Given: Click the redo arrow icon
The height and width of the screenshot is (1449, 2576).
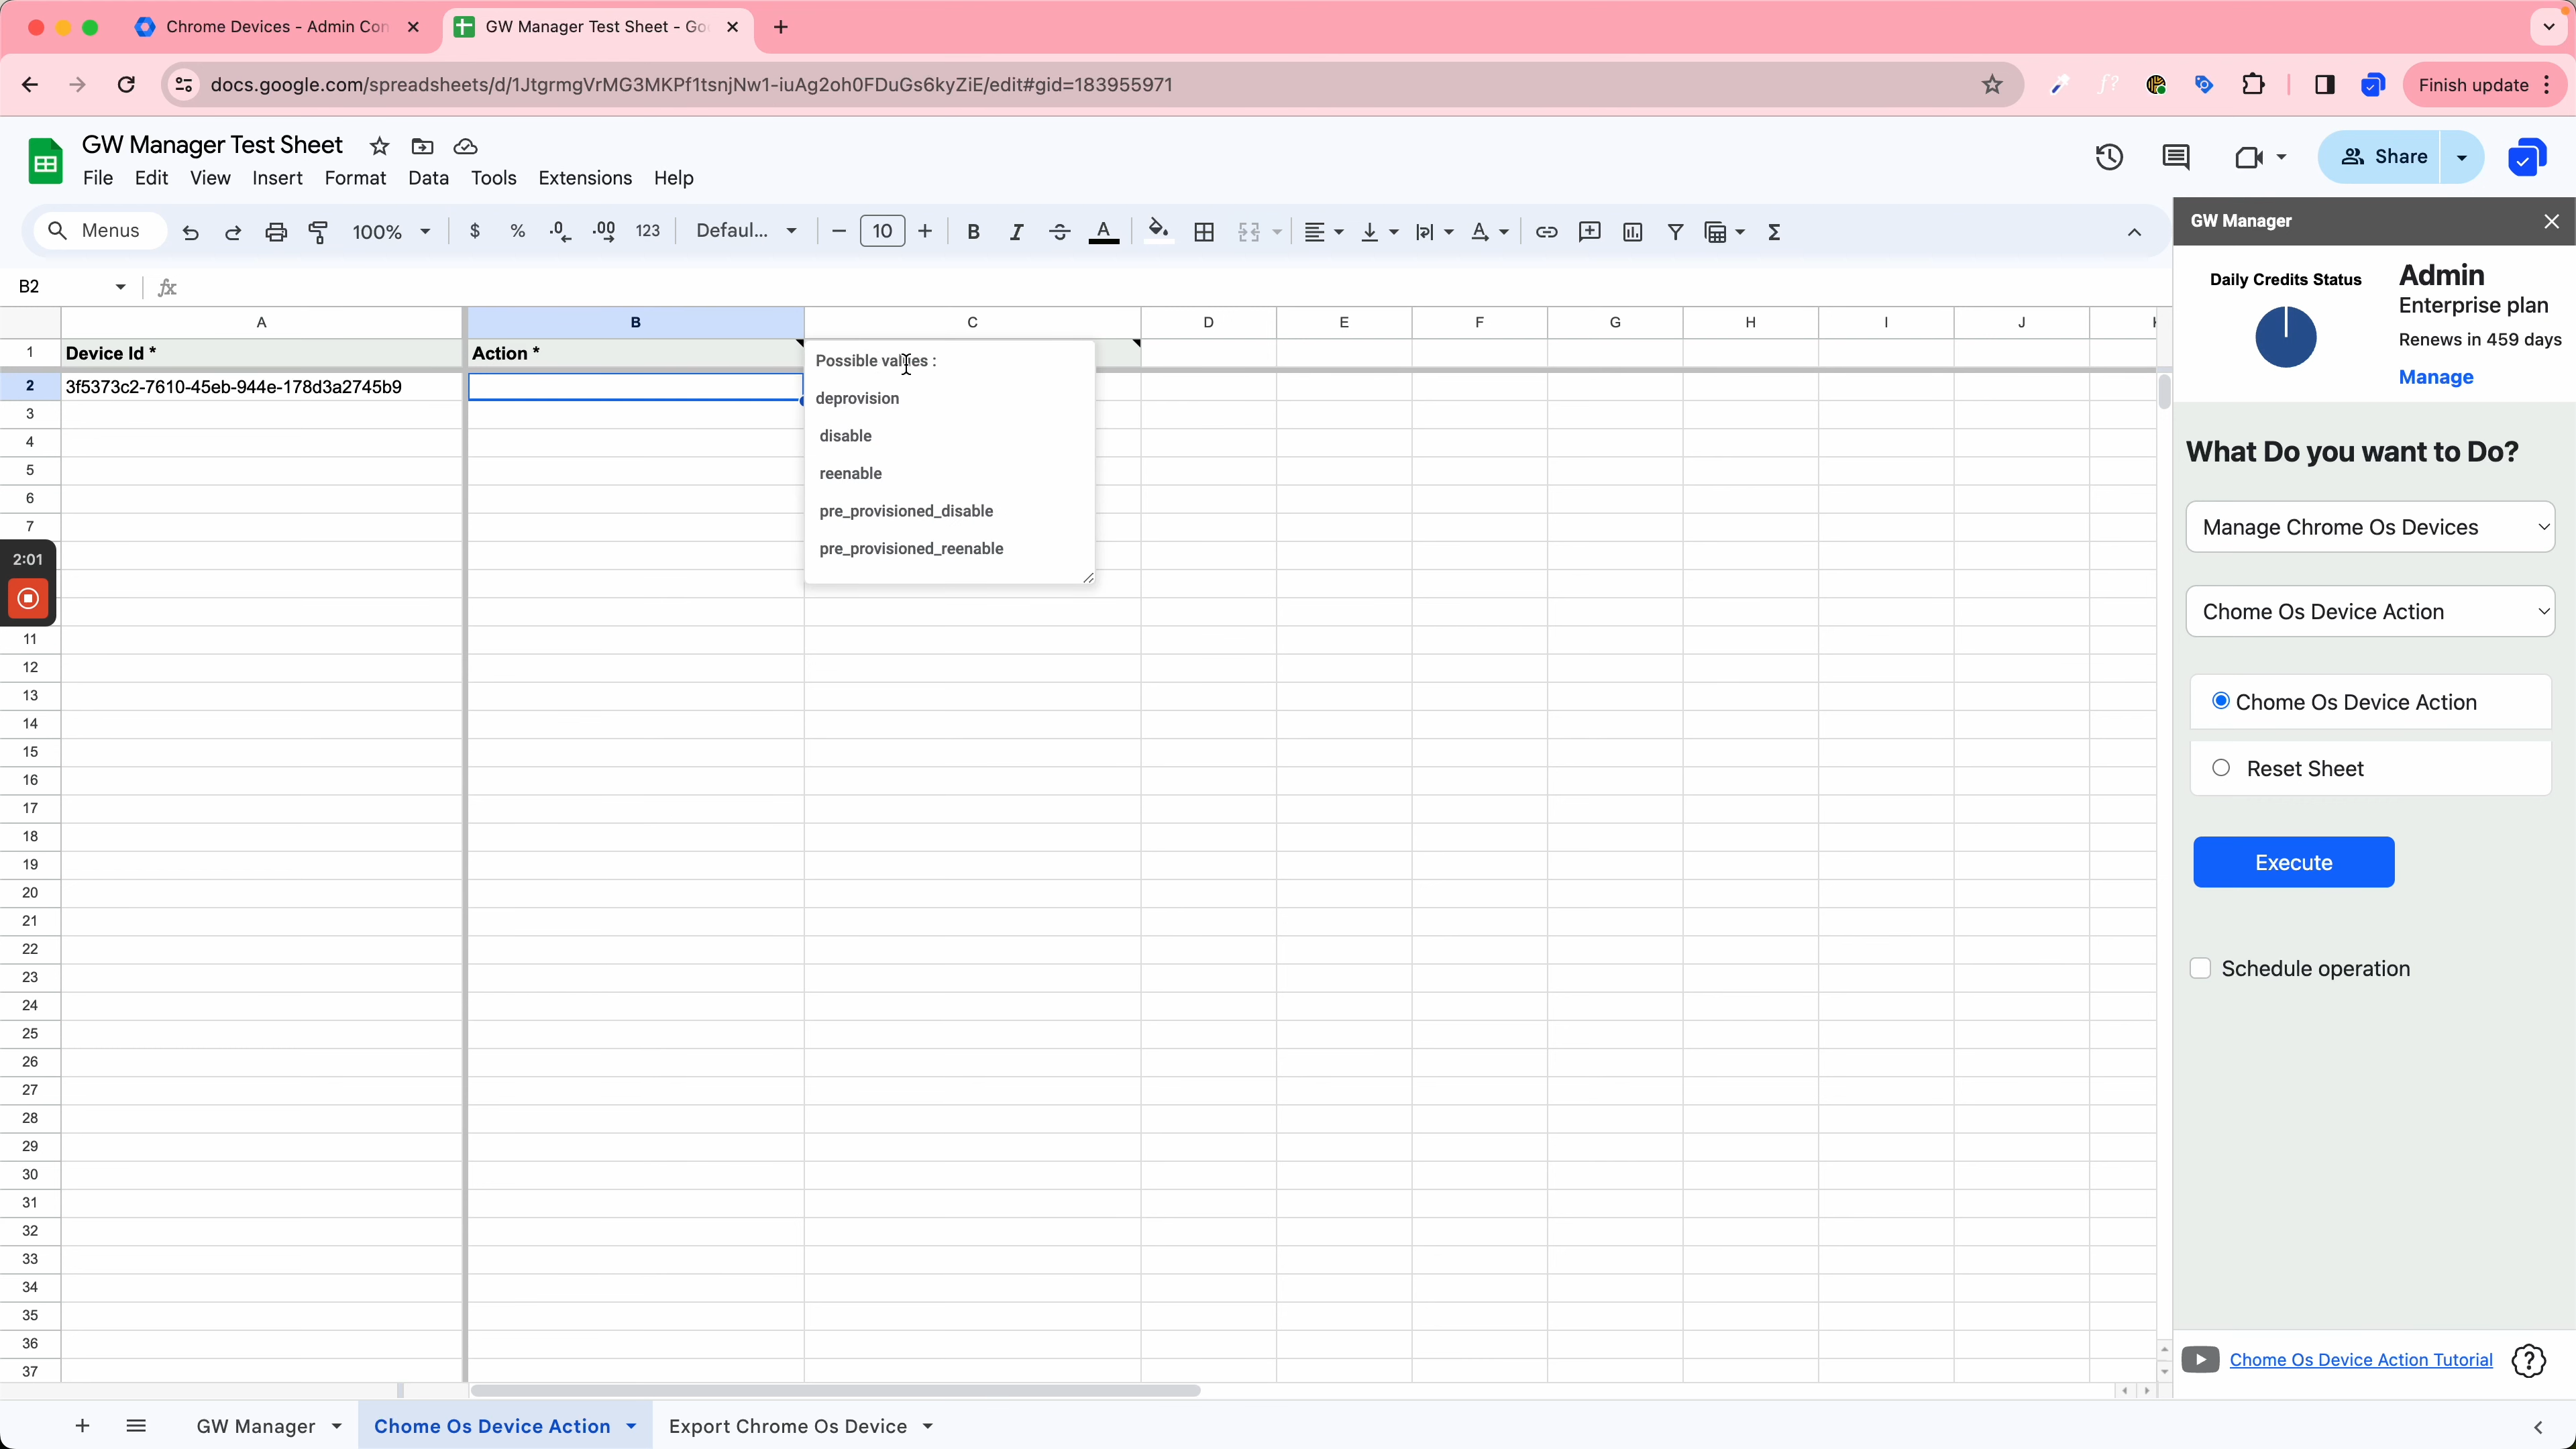Looking at the screenshot, I should (233, 232).
